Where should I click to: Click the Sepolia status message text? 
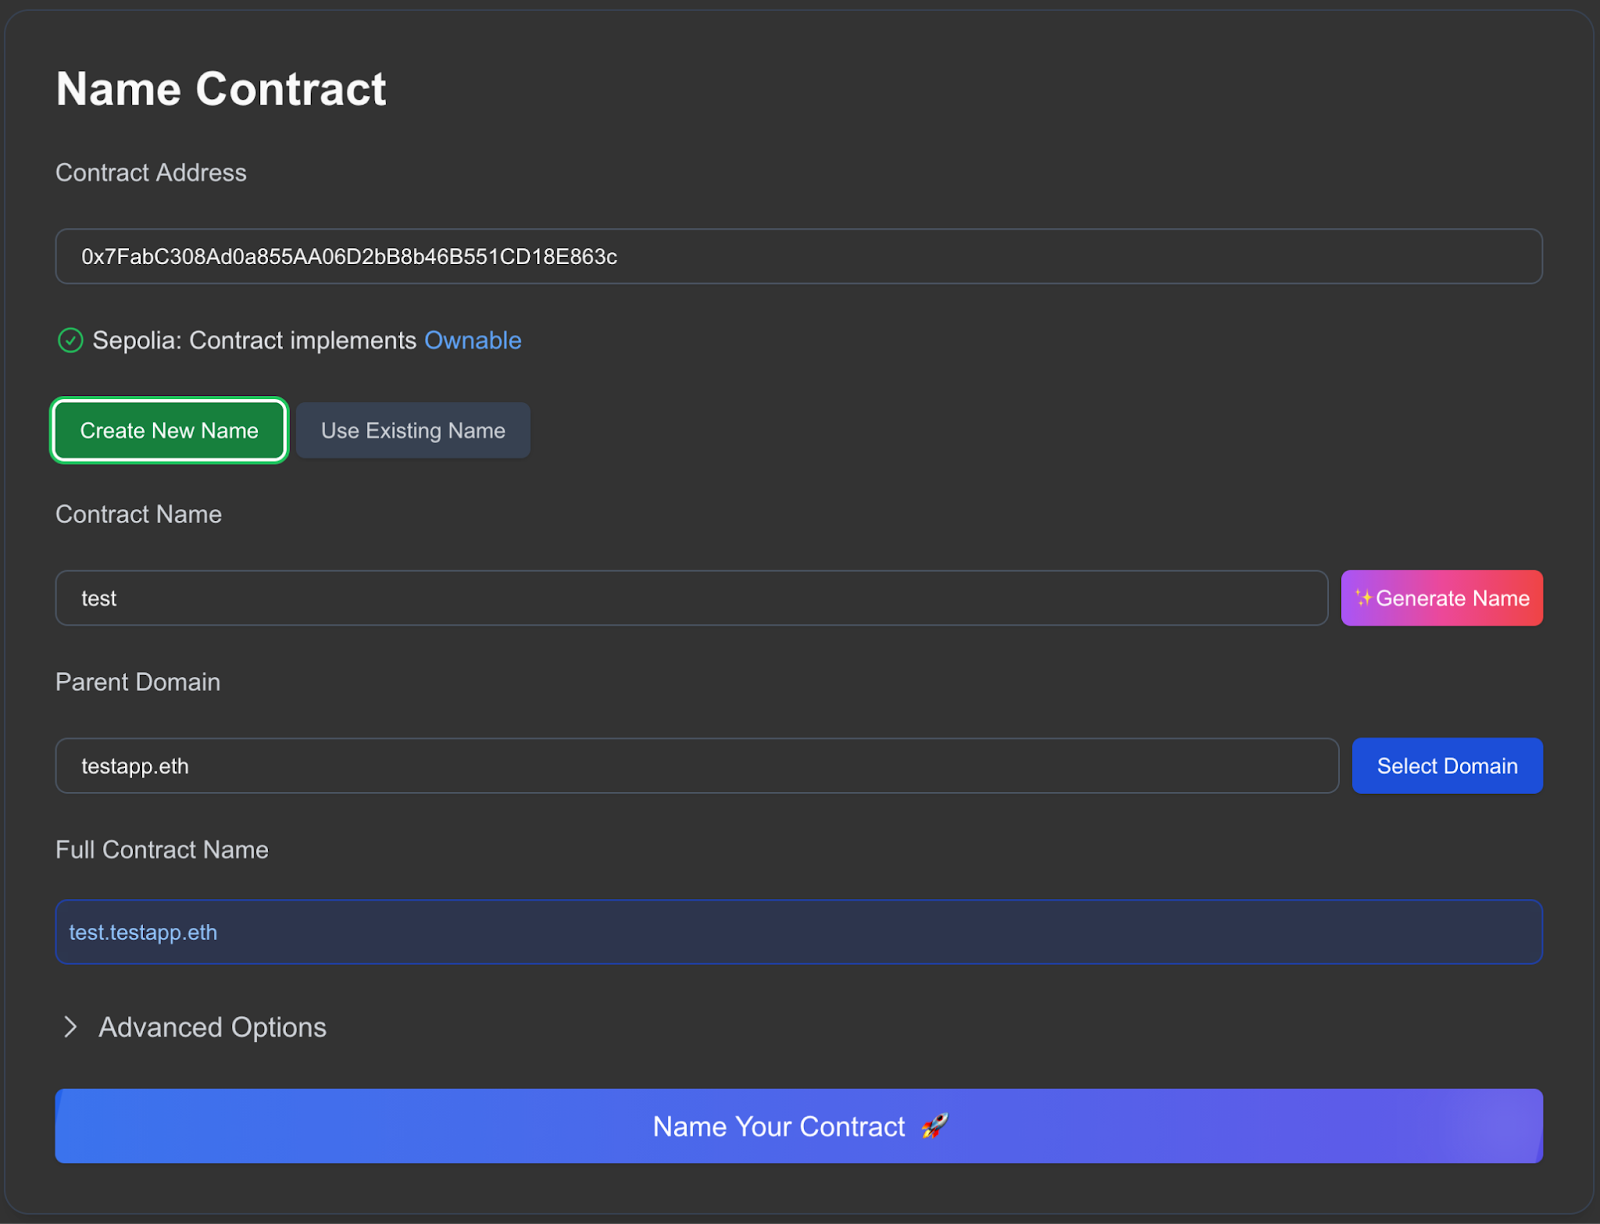click(x=254, y=340)
